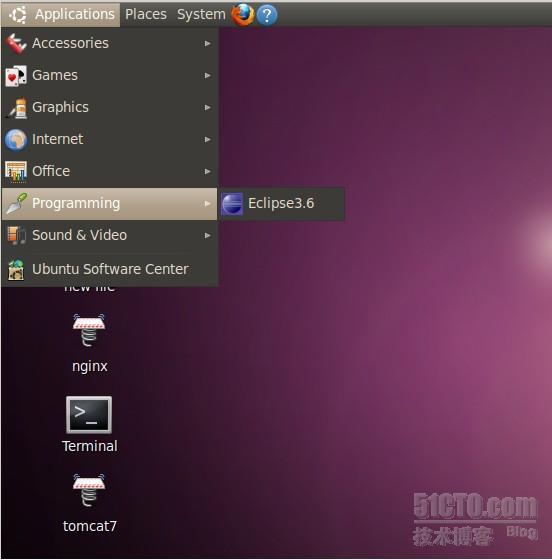The image size is (552, 560).
Task: Expand arrow beside Sound & Video
Action: 207,235
